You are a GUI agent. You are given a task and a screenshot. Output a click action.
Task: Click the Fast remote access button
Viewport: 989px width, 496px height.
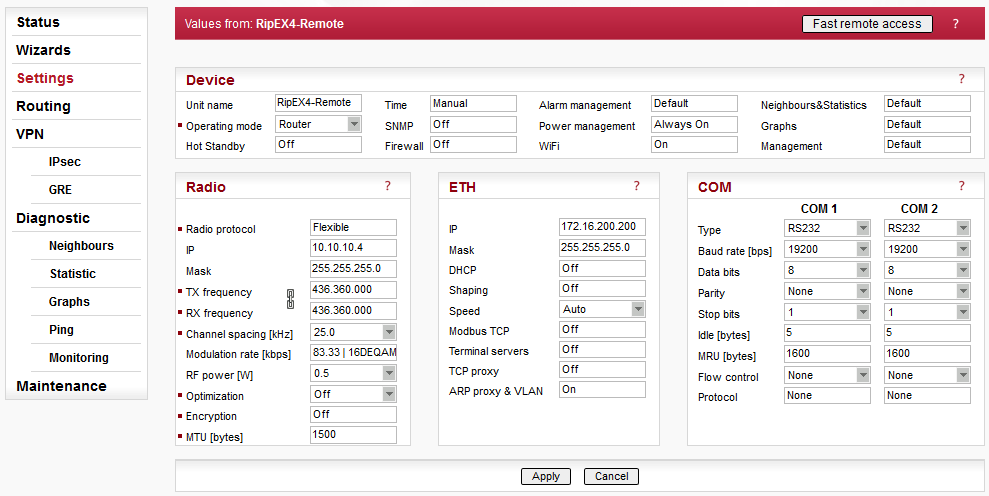coord(867,24)
